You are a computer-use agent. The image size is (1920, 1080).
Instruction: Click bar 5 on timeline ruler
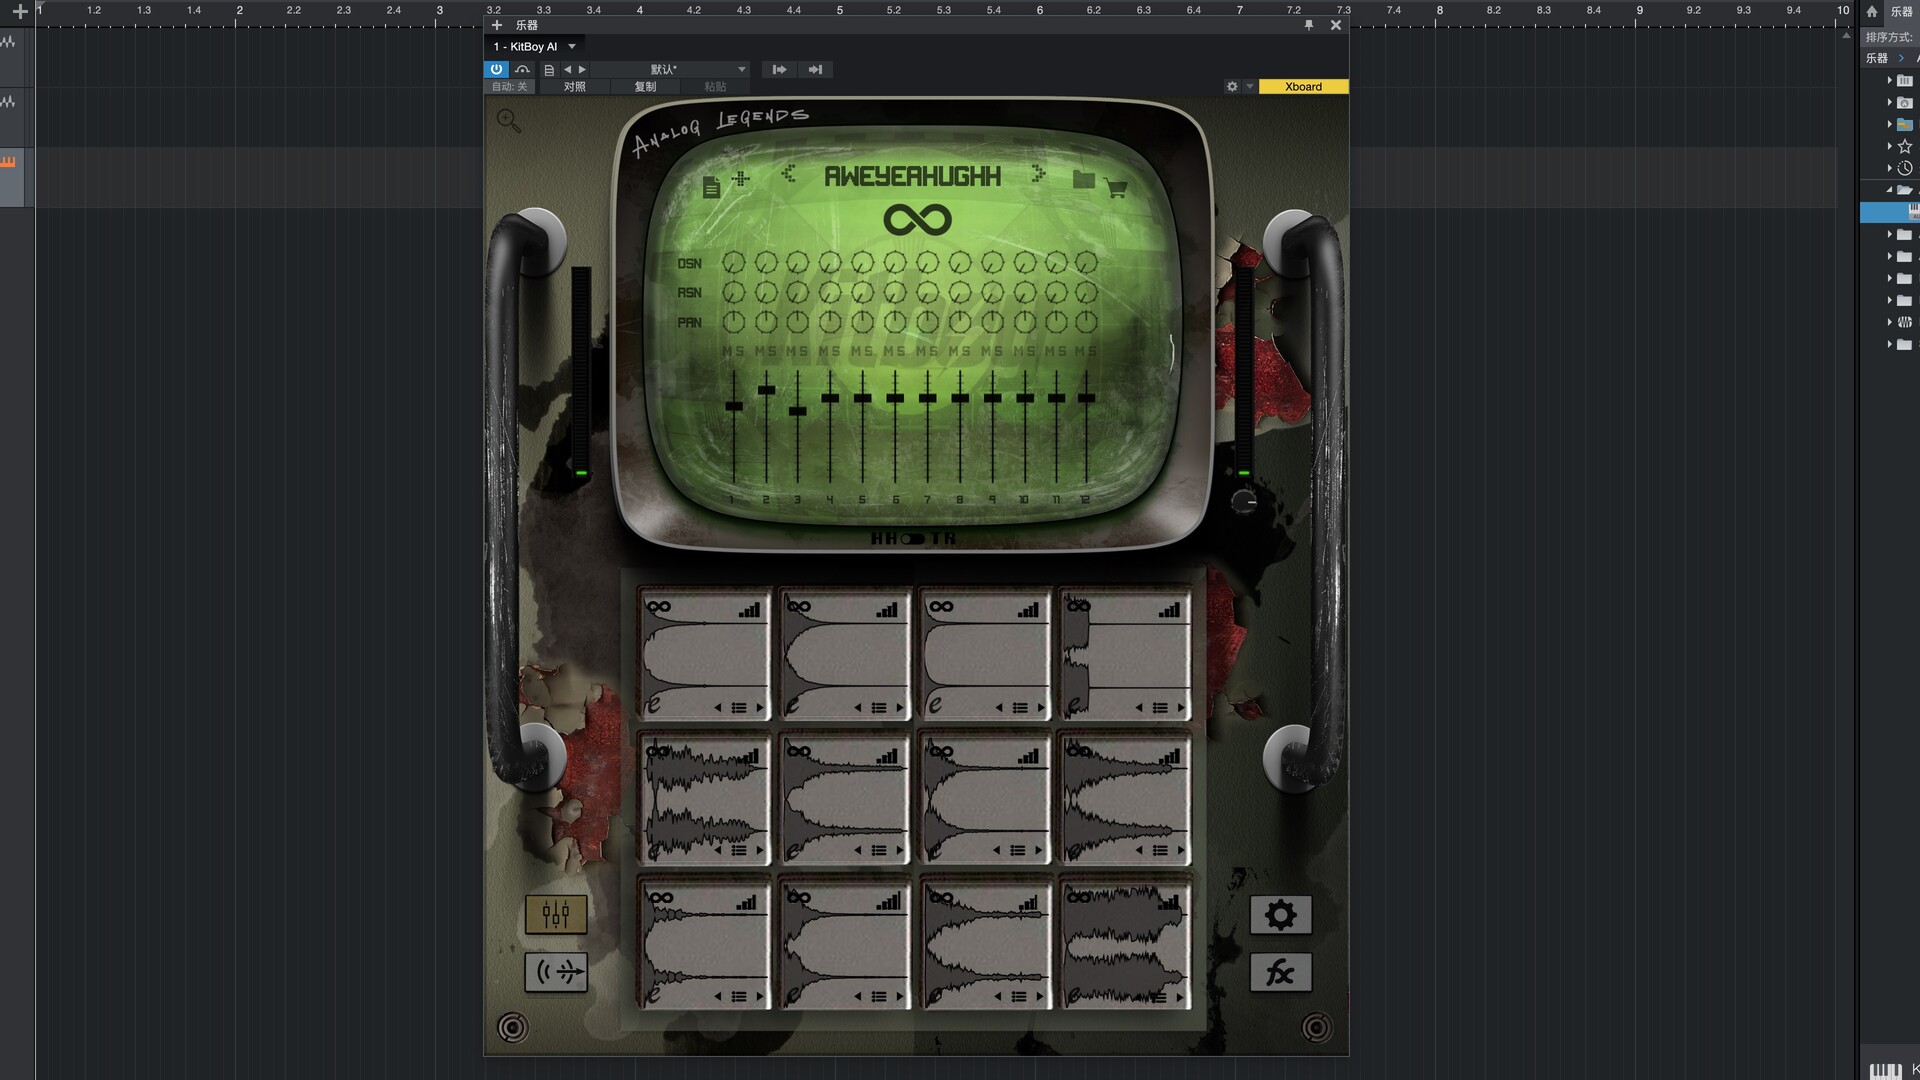click(x=839, y=10)
